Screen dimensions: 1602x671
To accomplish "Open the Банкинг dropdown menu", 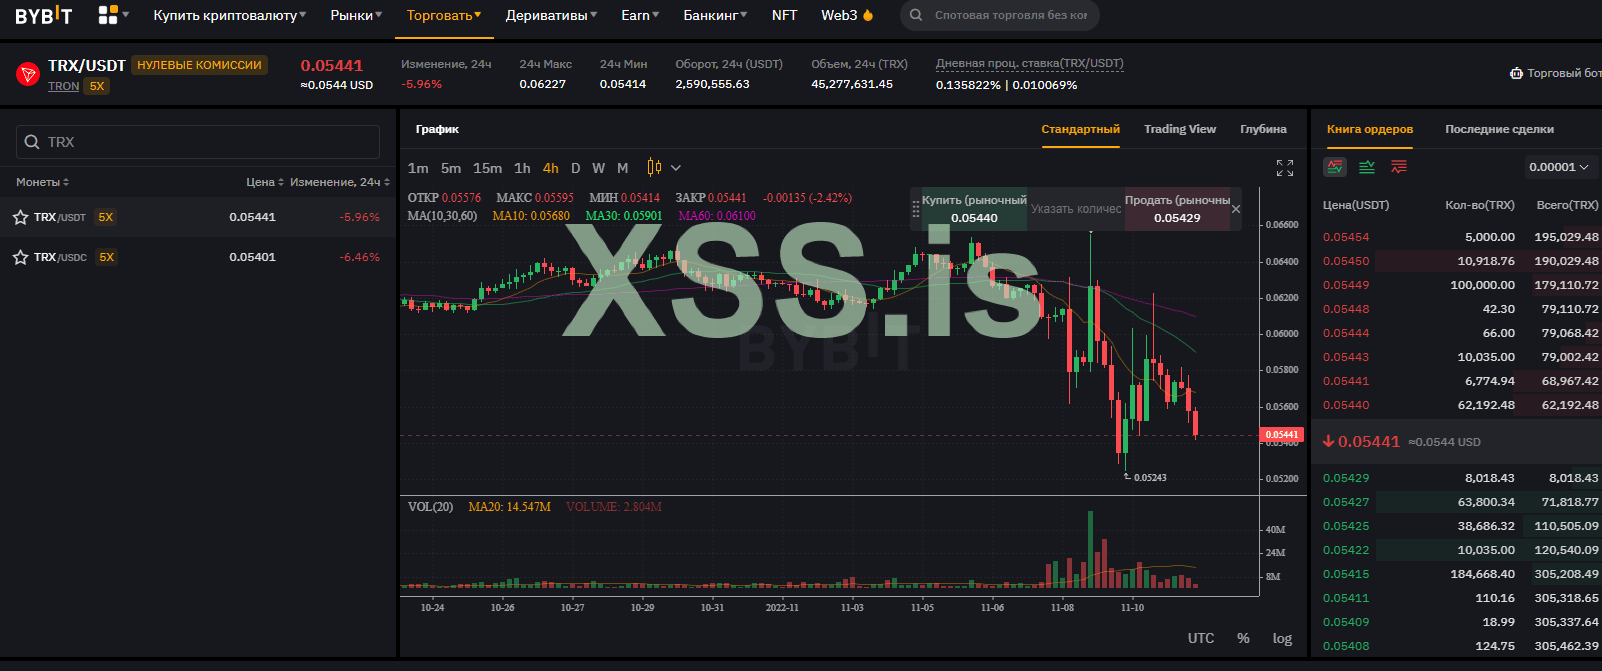I will click(x=716, y=15).
